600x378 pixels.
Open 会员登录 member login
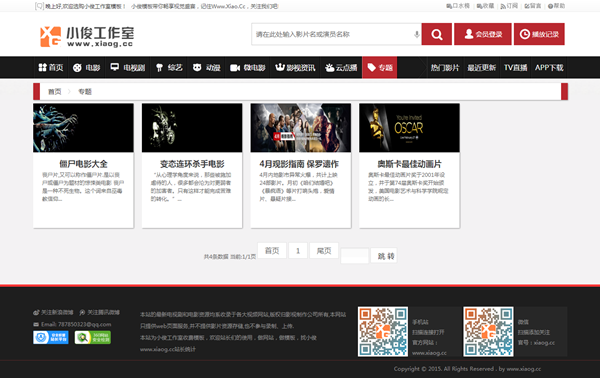pyautogui.click(x=483, y=34)
